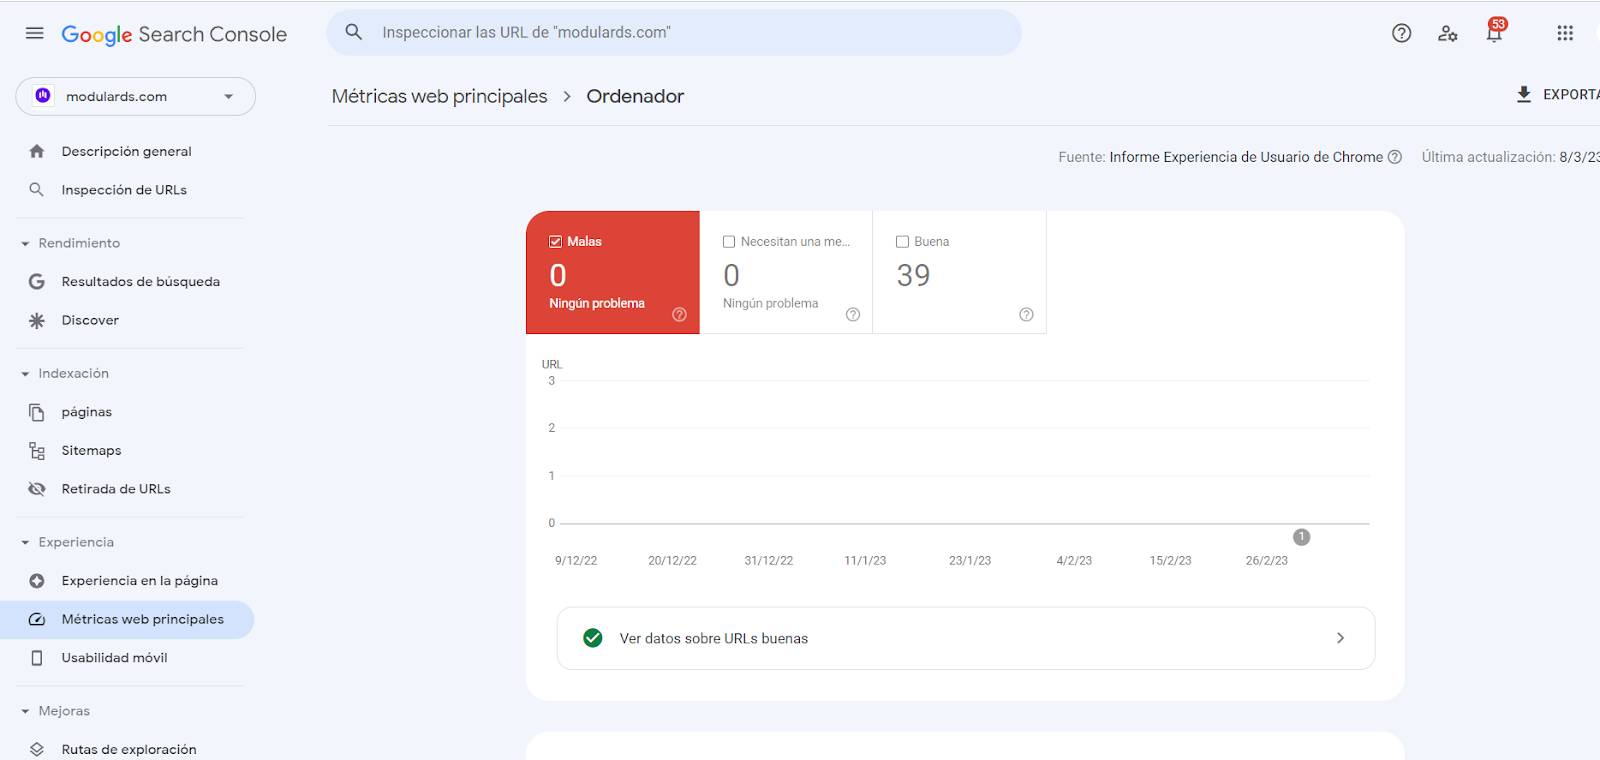Check the Buena checkbox
This screenshot has height=760, width=1600.
[902, 241]
